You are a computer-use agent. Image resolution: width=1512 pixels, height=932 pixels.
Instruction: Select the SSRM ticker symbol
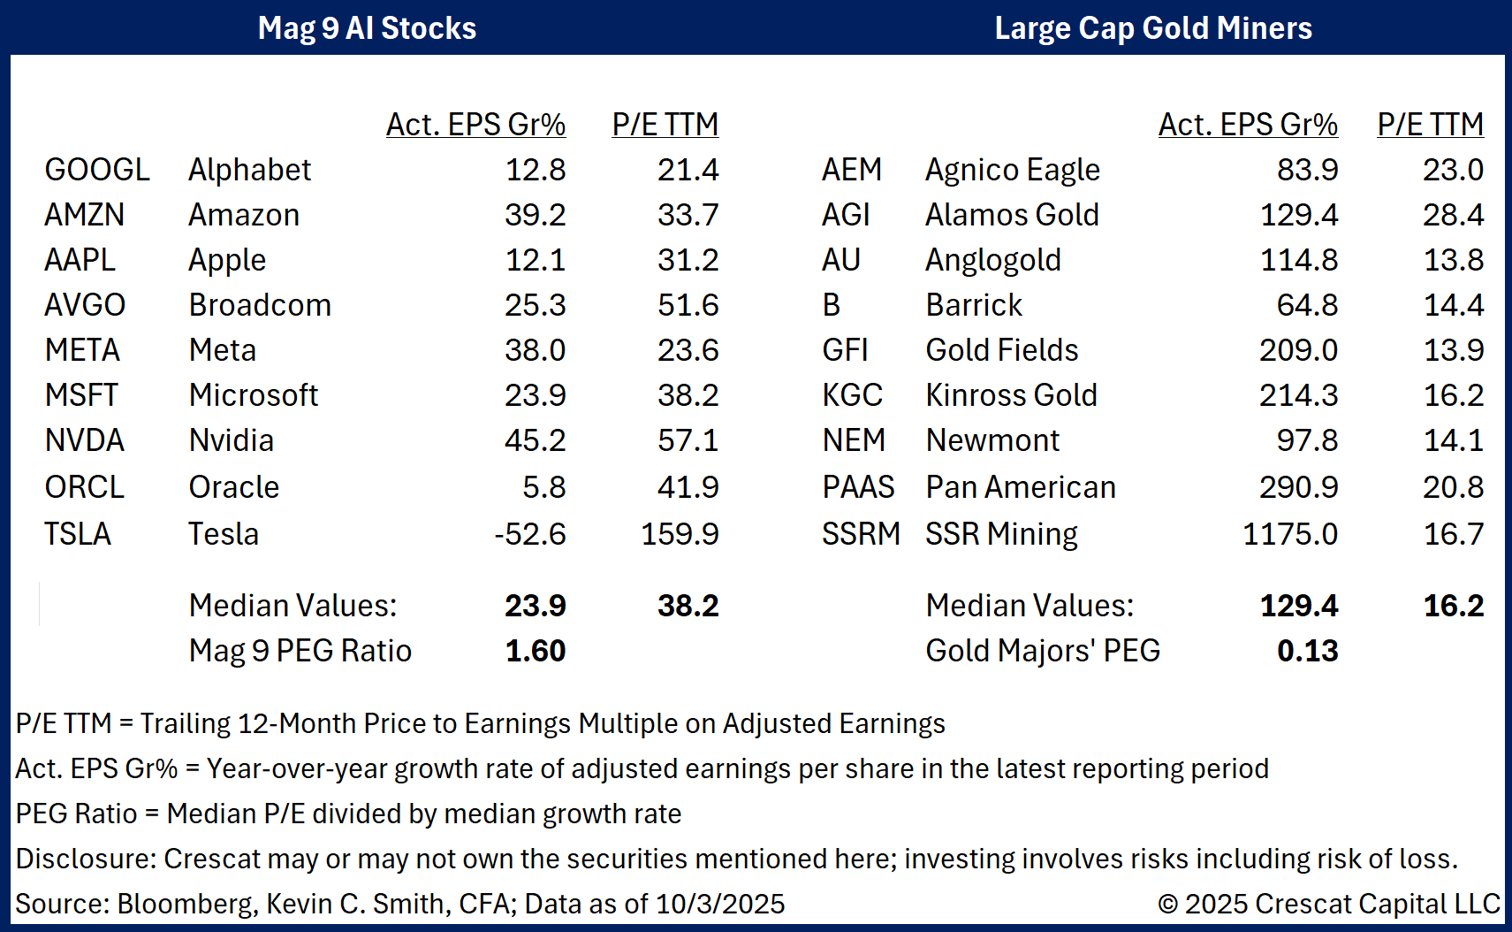tap(861, 534)
